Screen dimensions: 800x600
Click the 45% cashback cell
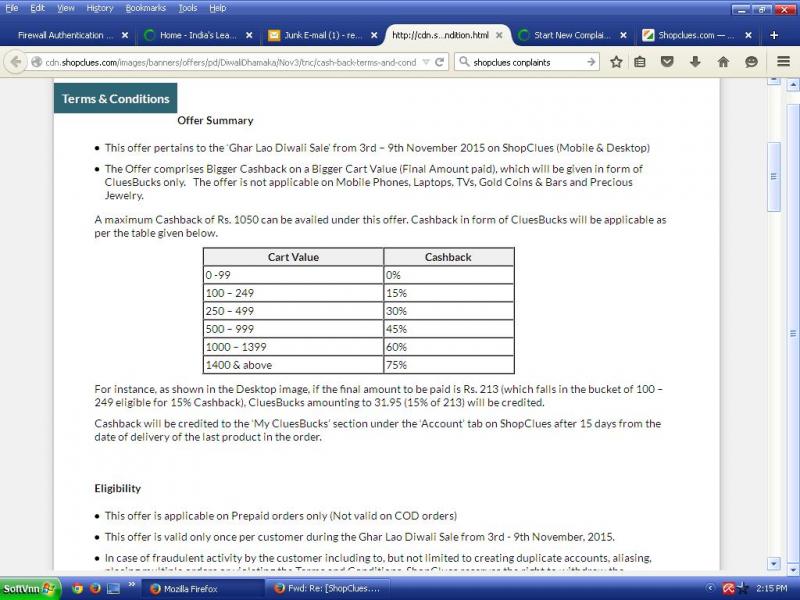[x=448, y=329]
